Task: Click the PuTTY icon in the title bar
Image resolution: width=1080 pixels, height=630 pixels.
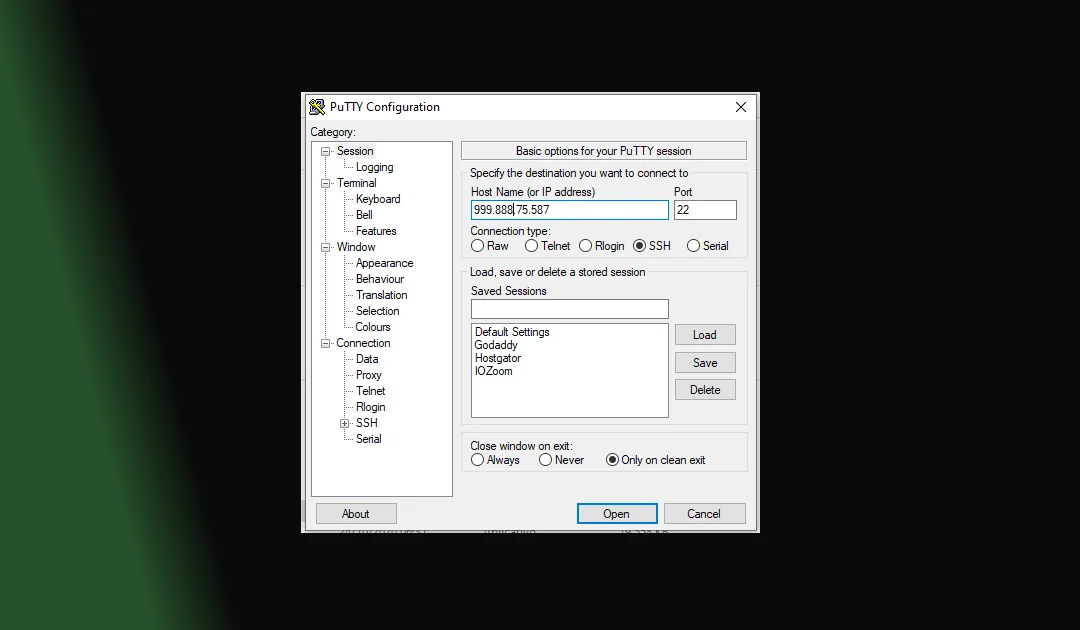Action: pos(317,107)
